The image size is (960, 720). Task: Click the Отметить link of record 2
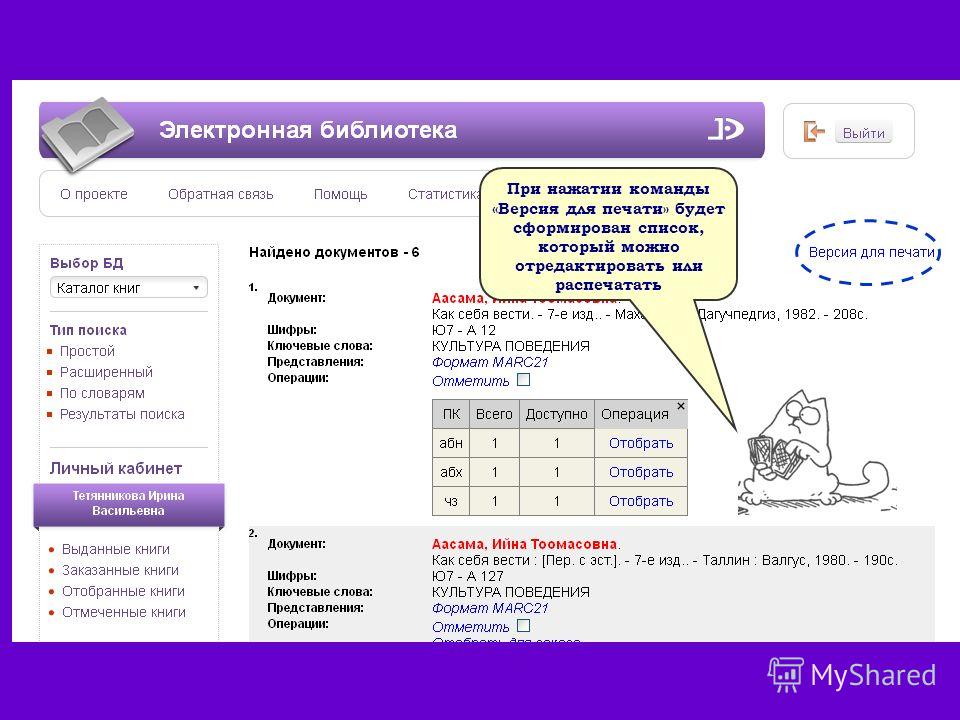point(470,627)
